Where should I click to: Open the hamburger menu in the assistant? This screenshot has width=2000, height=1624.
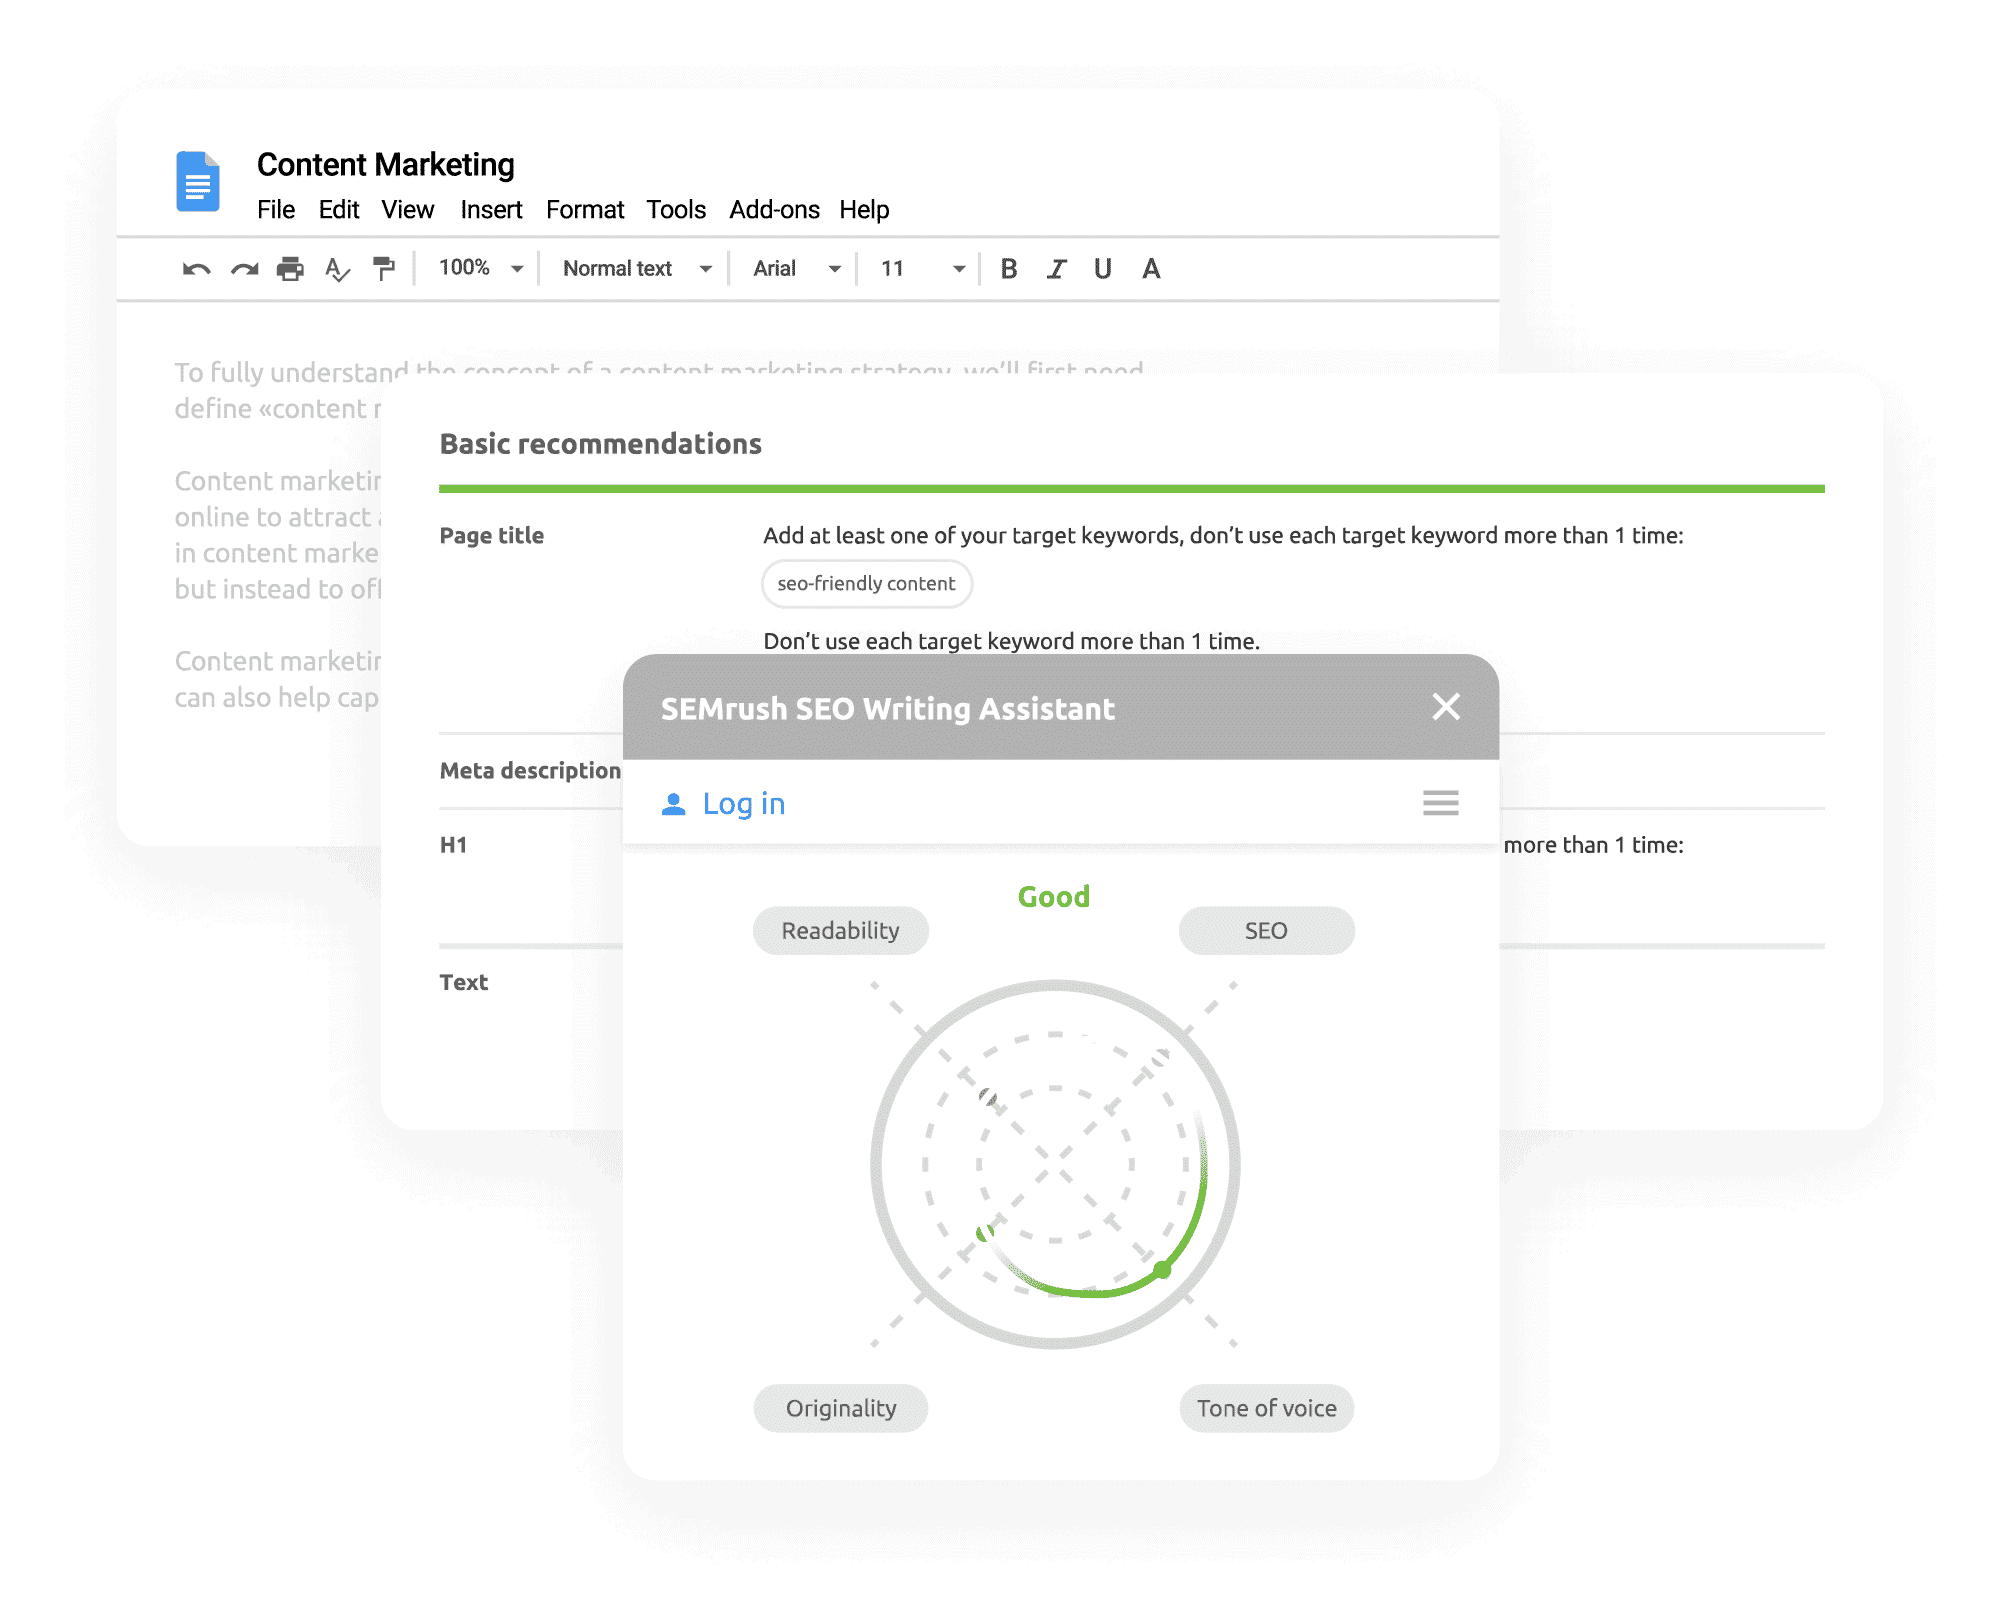(x=1440, y=803)
